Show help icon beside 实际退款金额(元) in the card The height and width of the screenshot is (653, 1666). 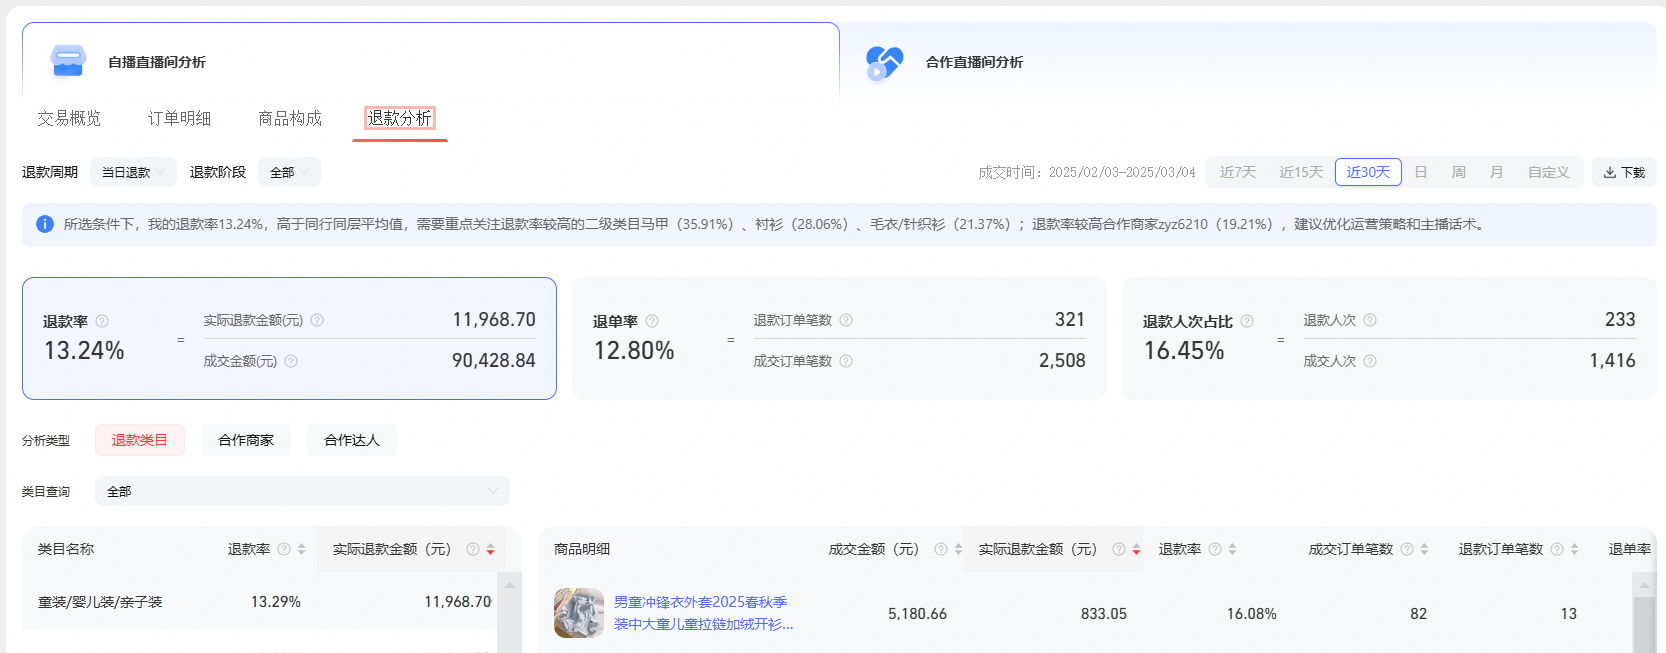(317, 320)
